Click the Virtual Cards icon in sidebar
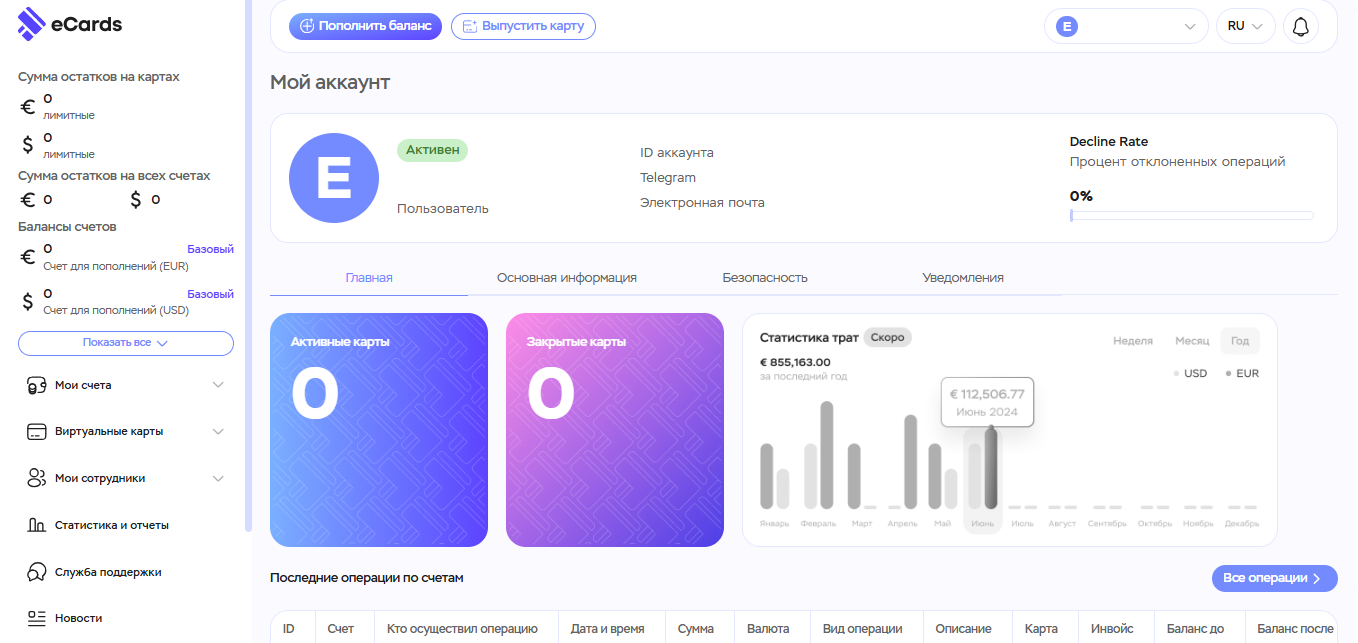This screenshot has width=1358, height=643. [x=37, y=432]
